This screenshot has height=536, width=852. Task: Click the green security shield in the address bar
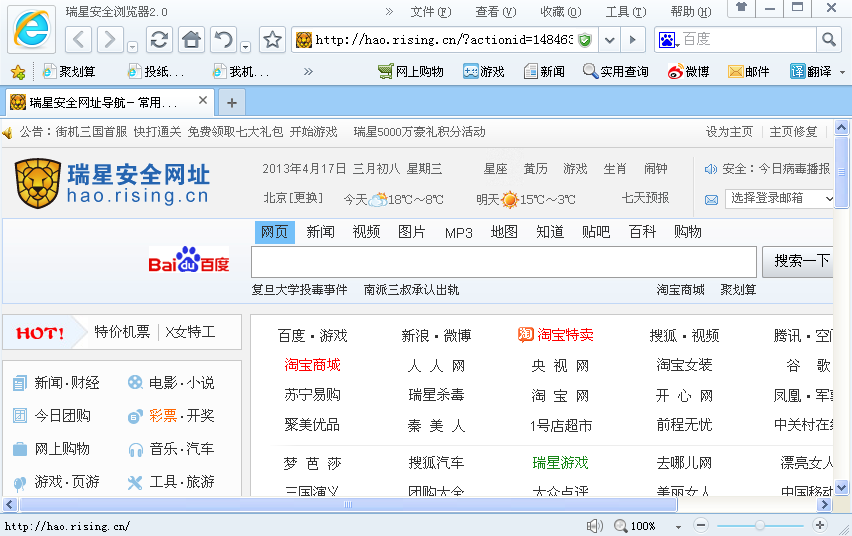585,40
